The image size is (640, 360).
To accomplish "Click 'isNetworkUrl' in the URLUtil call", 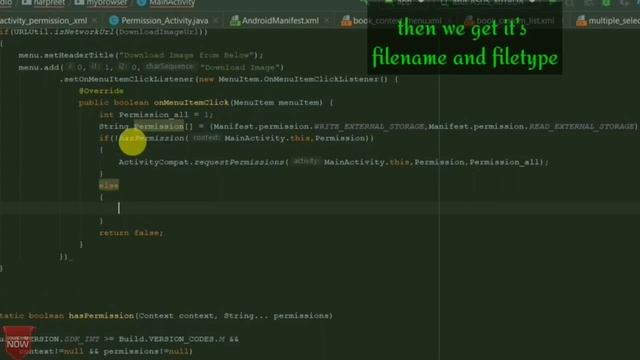I will [x=84, y=32].
